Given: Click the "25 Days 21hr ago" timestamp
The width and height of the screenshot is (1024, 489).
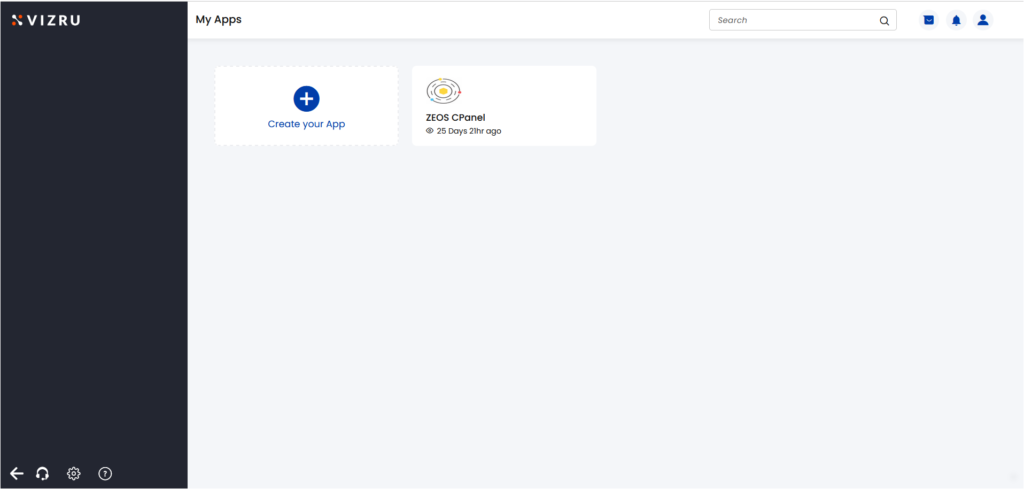Looking at the screenshot, I should (x=469, y=131).
